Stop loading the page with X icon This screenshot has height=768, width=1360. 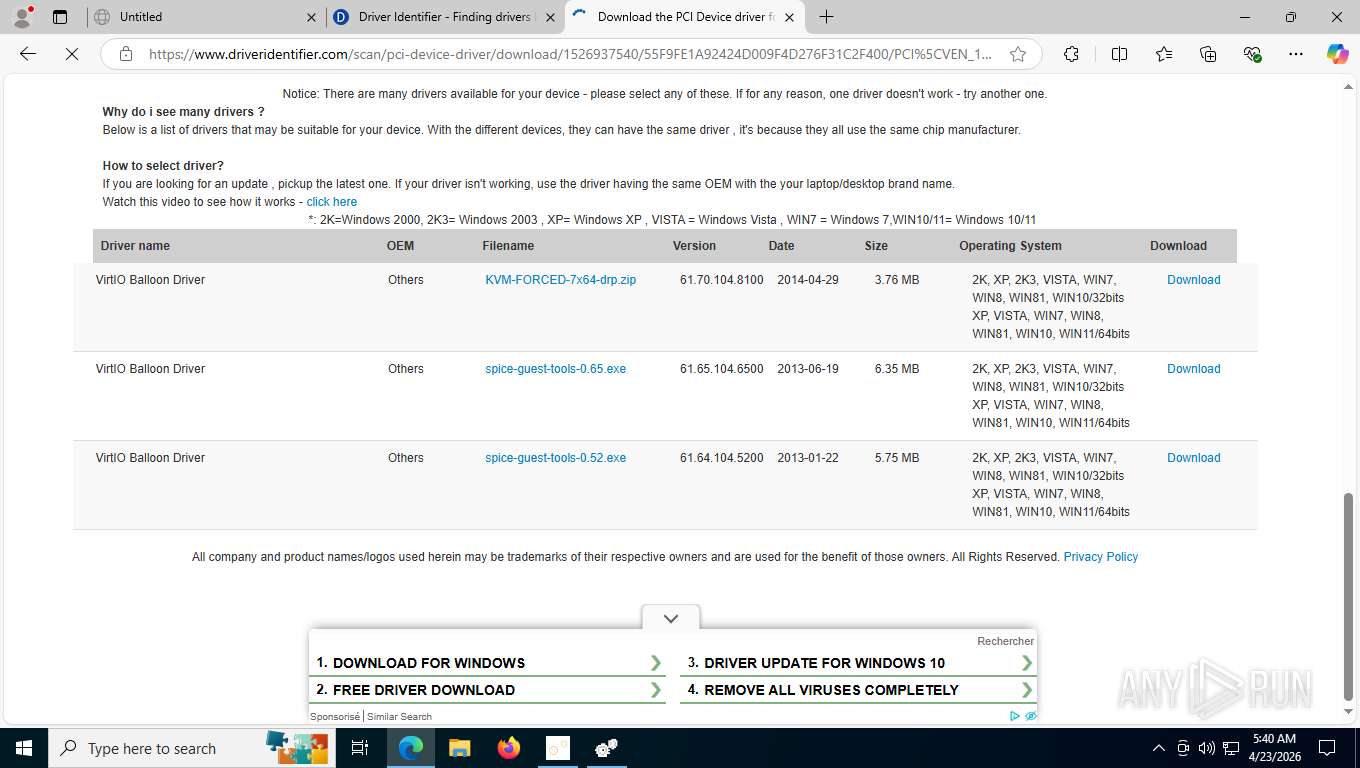point(72,54)
